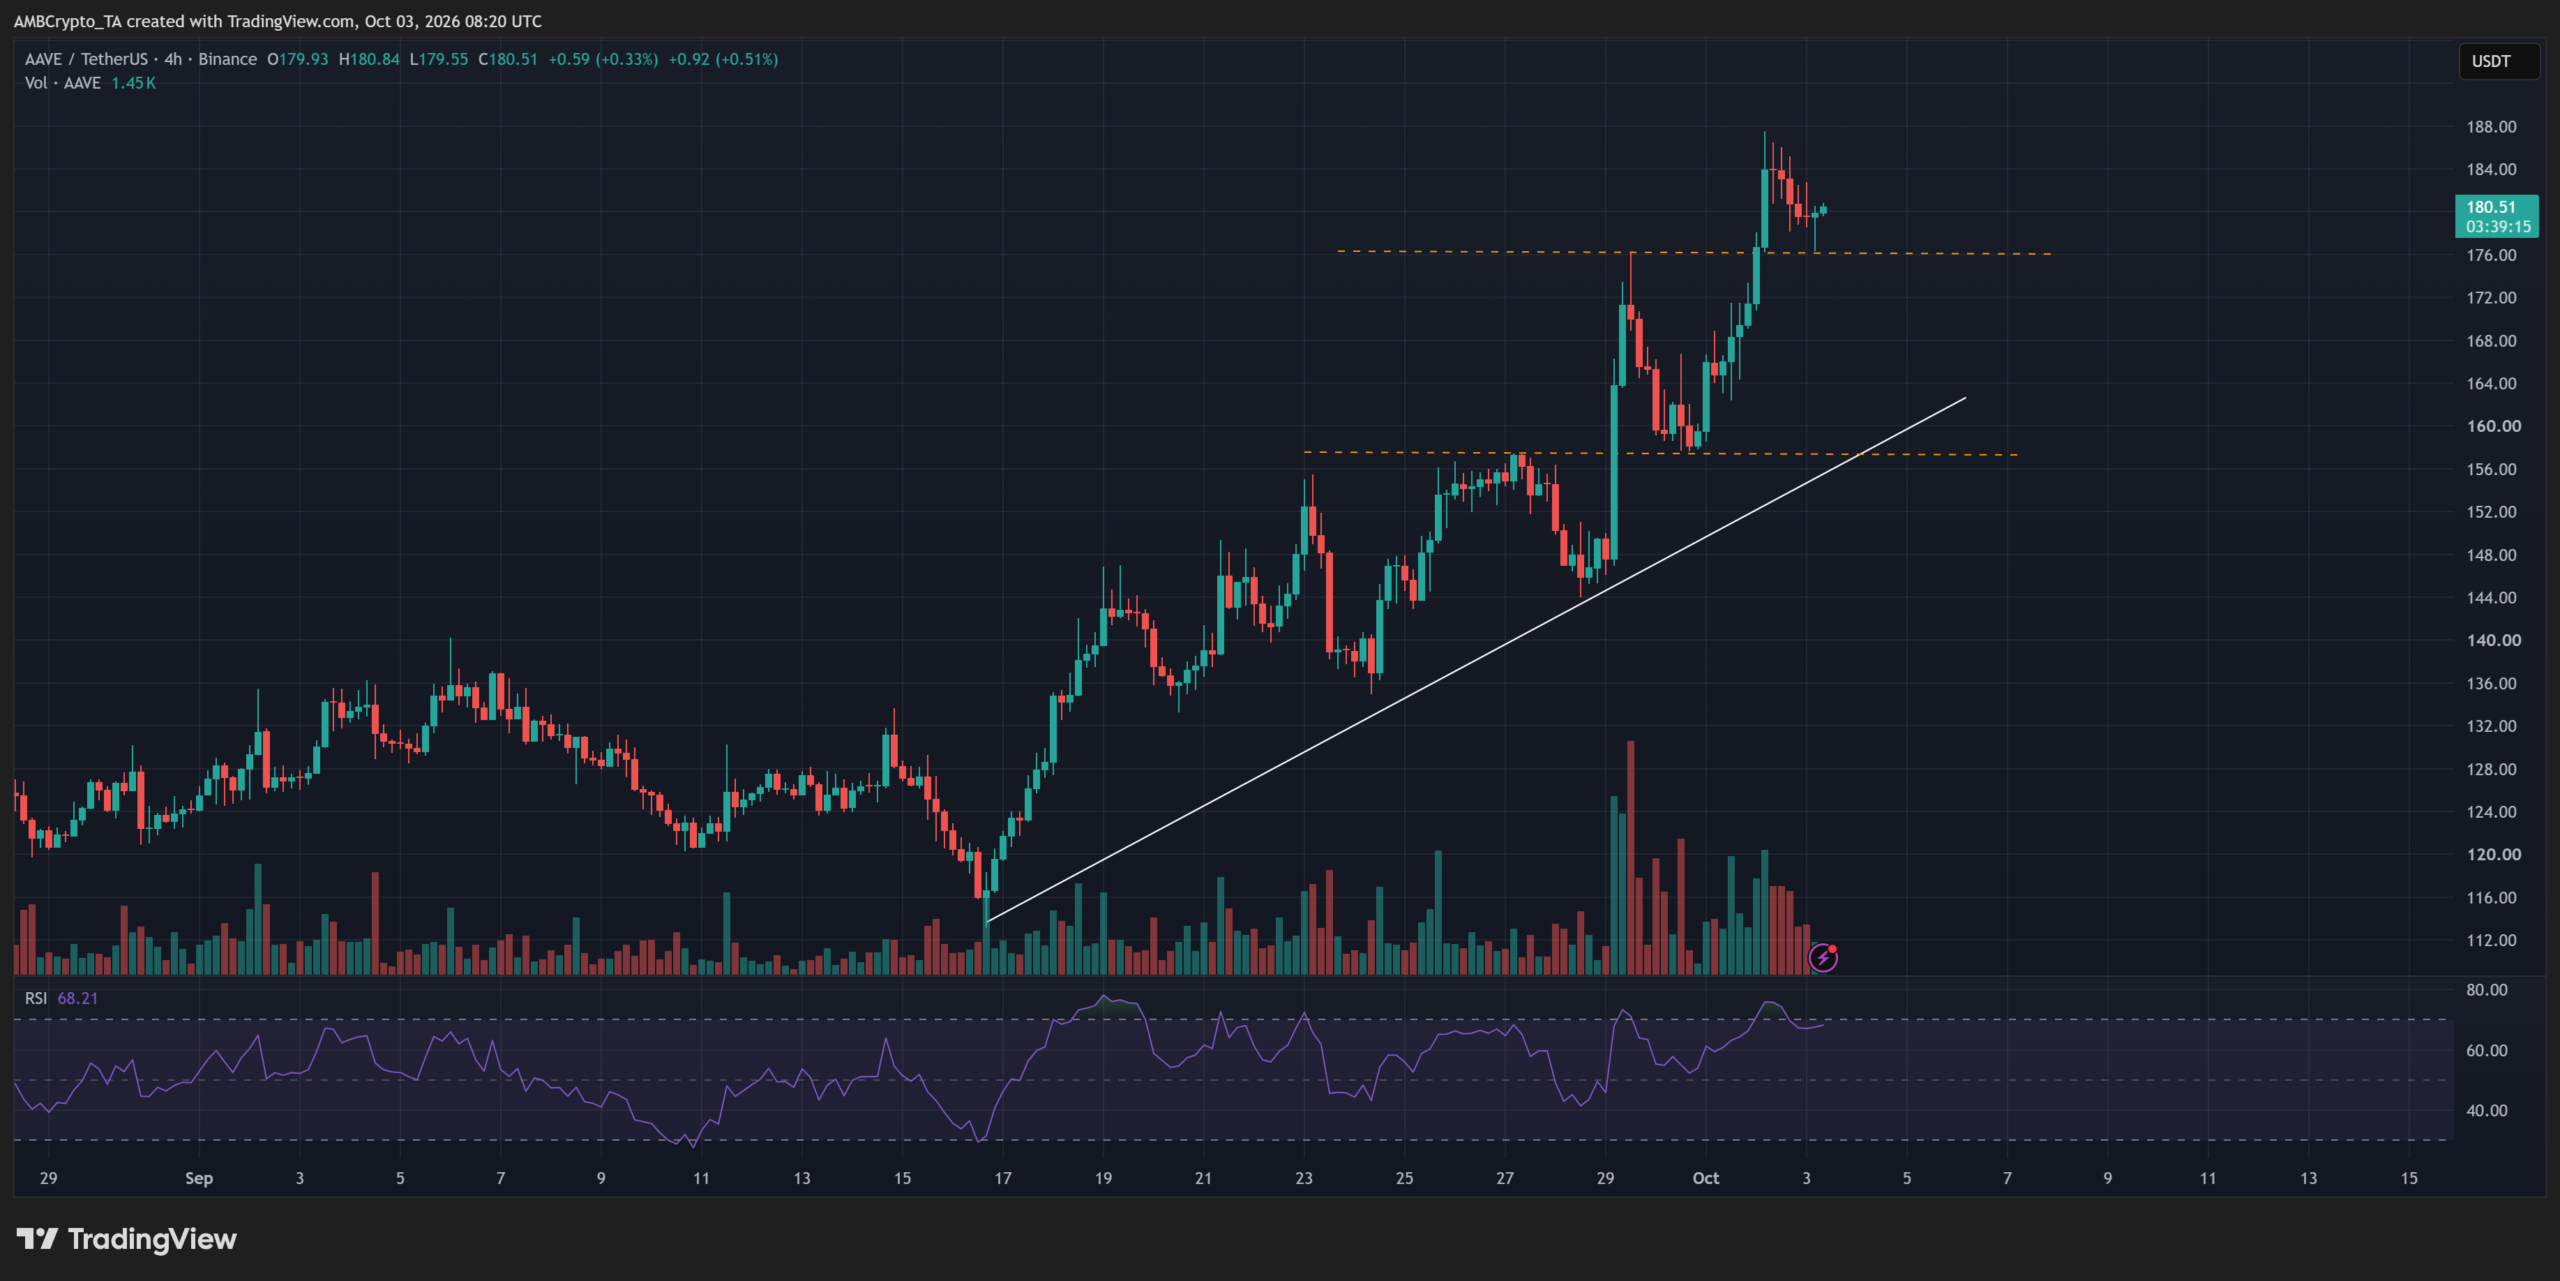Click the RSI value 68.21

click(x=77, y=998)
